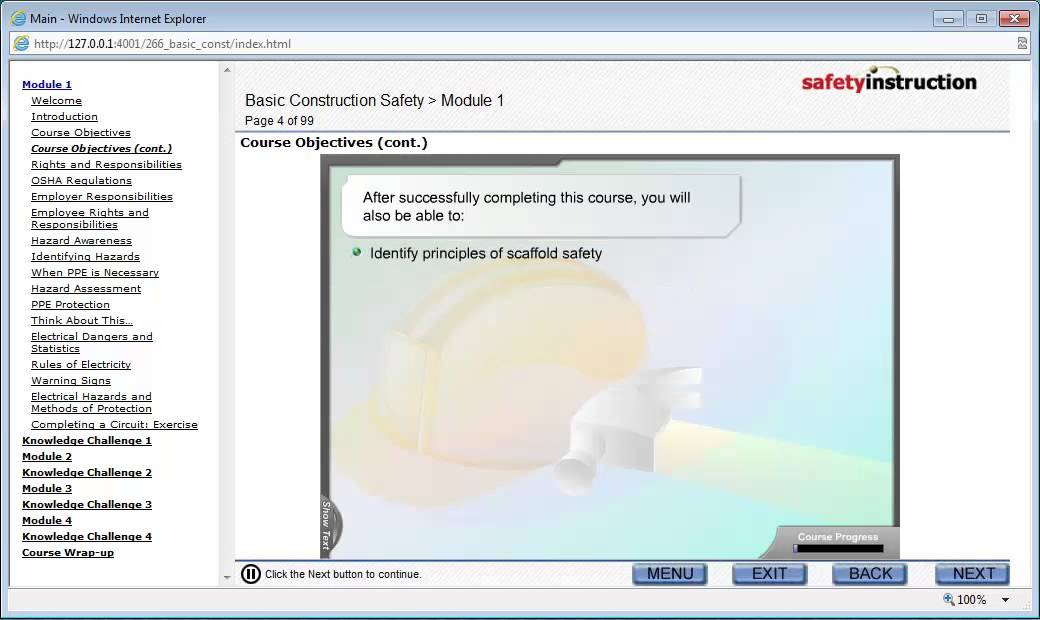Open Hazard Awareness link

[82, 240]
